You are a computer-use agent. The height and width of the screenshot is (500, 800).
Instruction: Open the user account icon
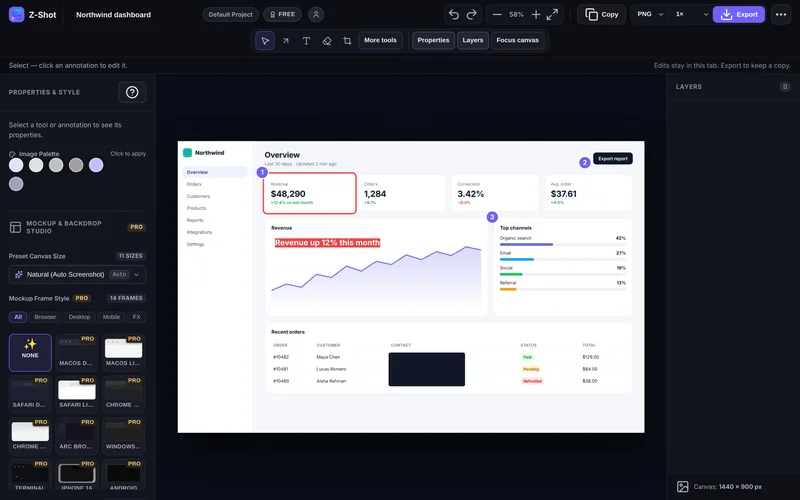[x=316, y=14]
